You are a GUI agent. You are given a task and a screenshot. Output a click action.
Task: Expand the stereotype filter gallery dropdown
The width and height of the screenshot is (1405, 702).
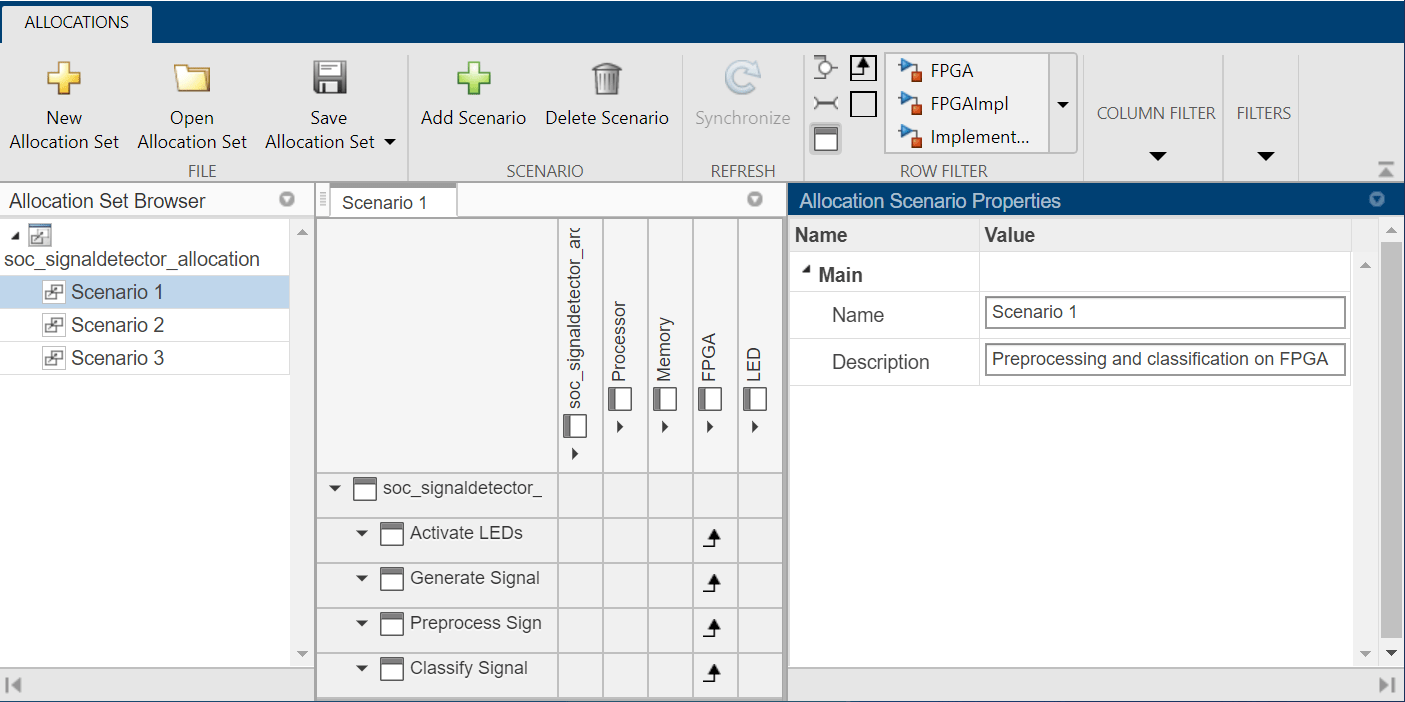pyautogui.click(x=1063, y=104)
